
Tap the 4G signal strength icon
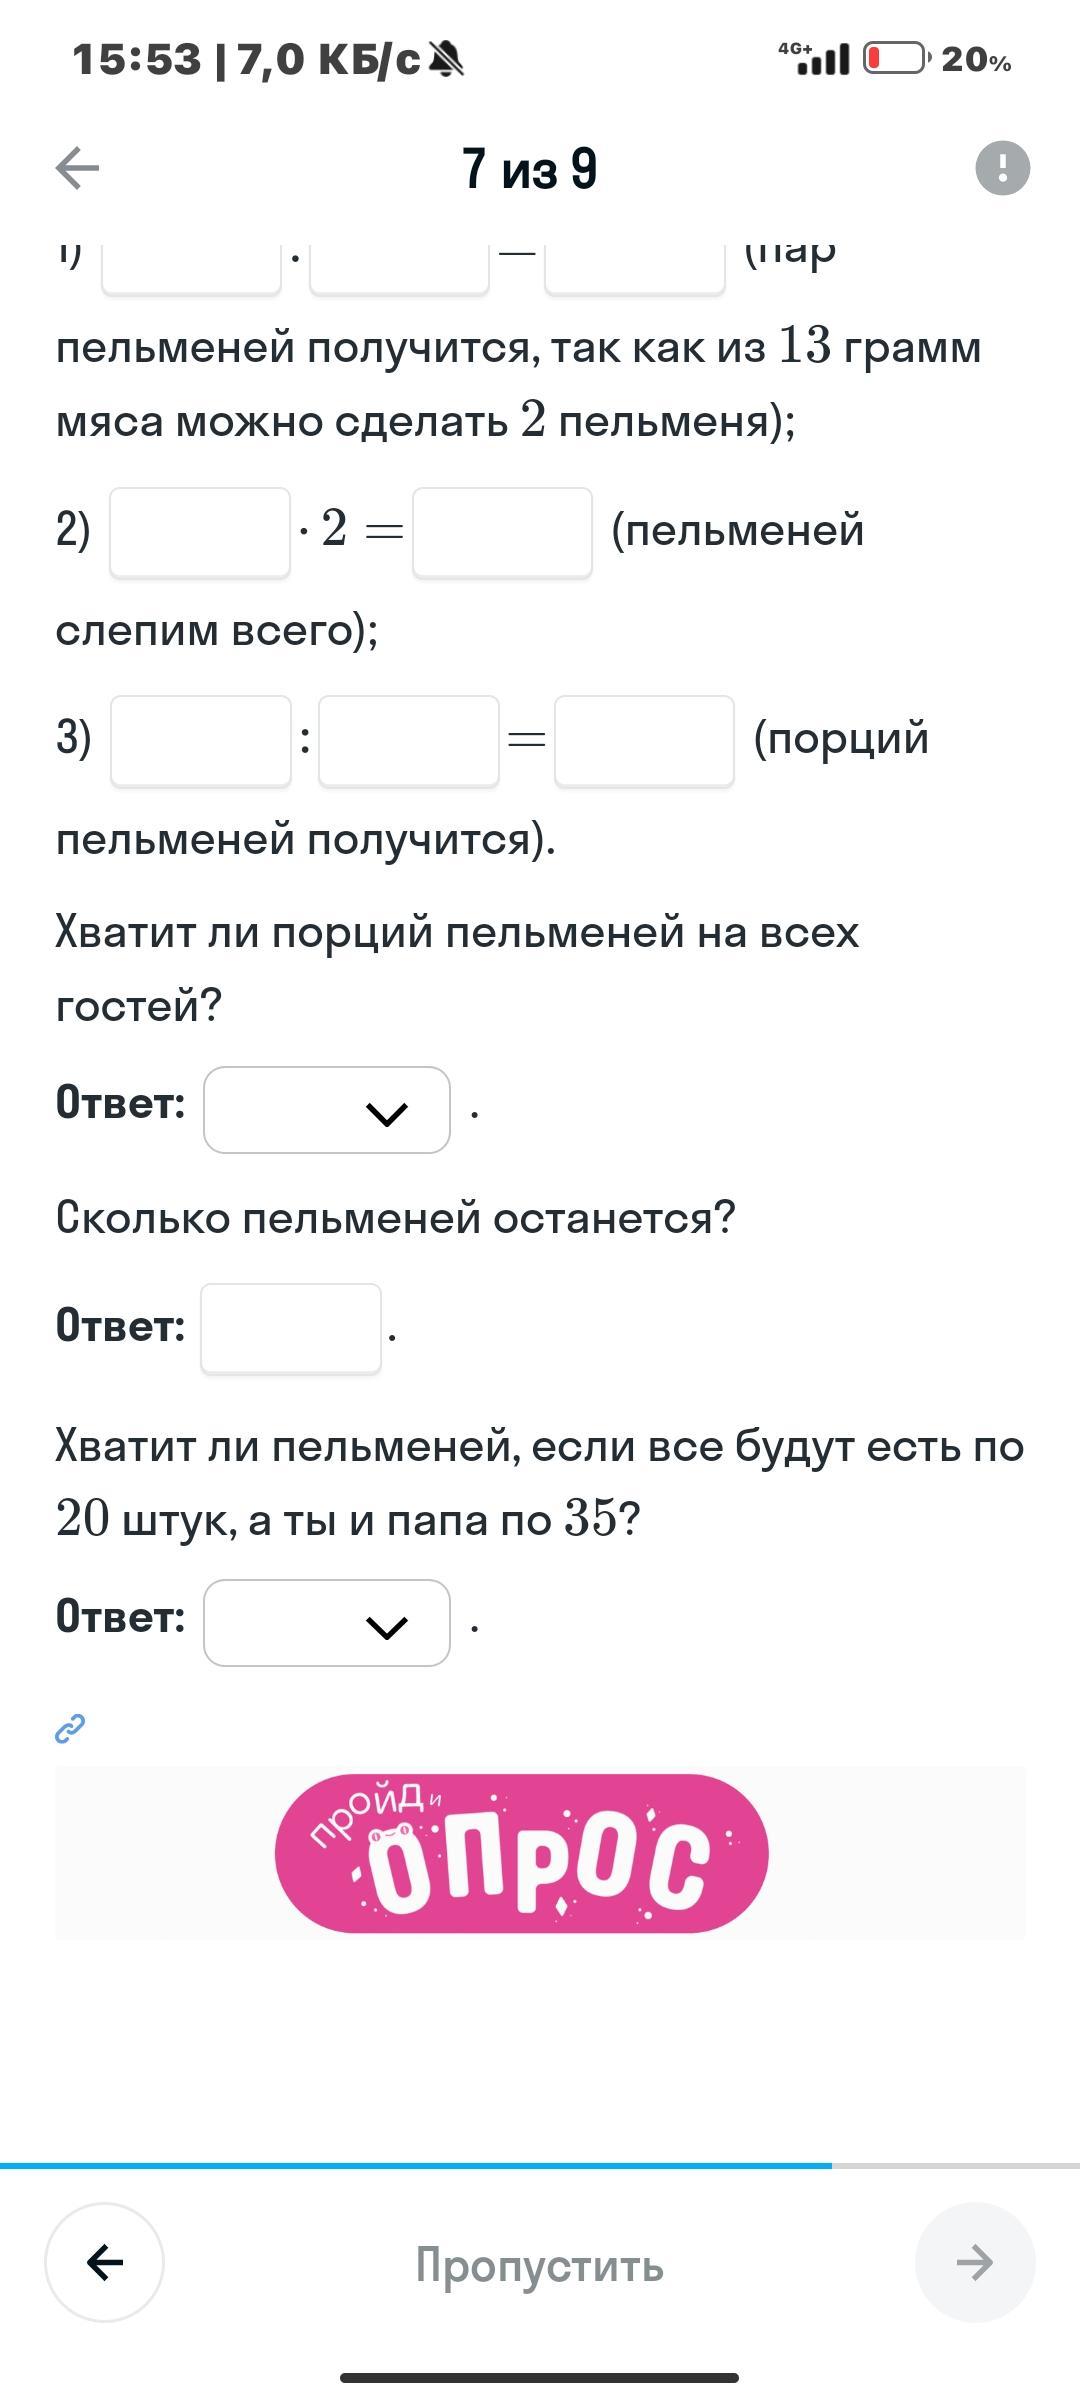pyautogui.click(x=814, y=59)
